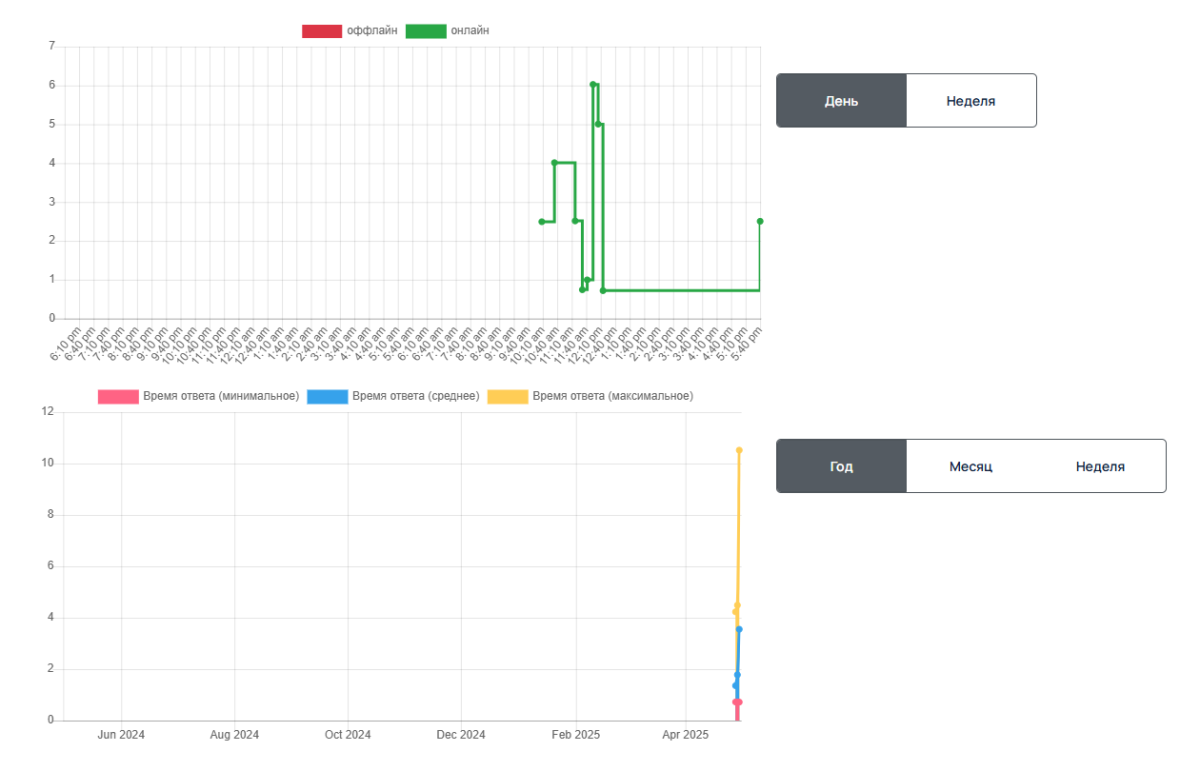
Task: Click the active "Год" button
Action: click(x=841, y=465)
